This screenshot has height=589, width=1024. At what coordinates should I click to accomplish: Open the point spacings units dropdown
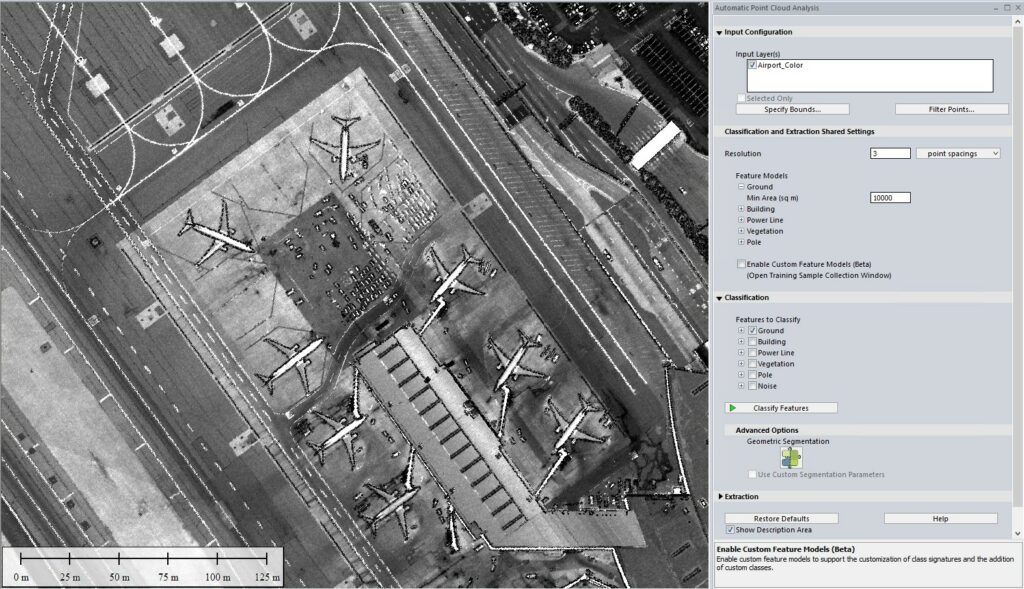(958, 153)
